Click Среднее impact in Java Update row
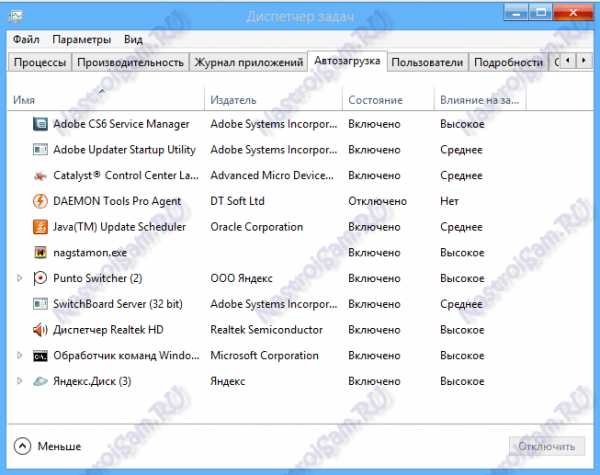 [461, 227]
